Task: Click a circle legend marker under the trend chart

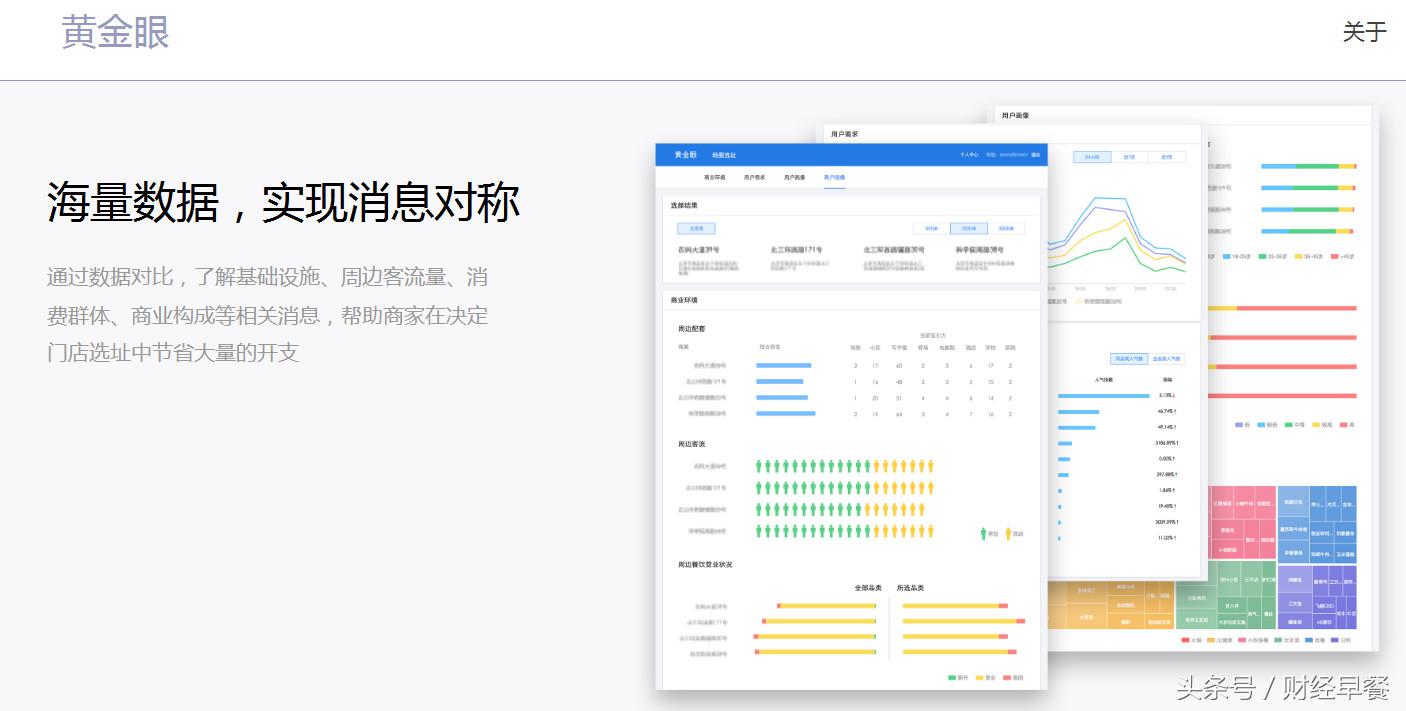Action: point(1078,301)
